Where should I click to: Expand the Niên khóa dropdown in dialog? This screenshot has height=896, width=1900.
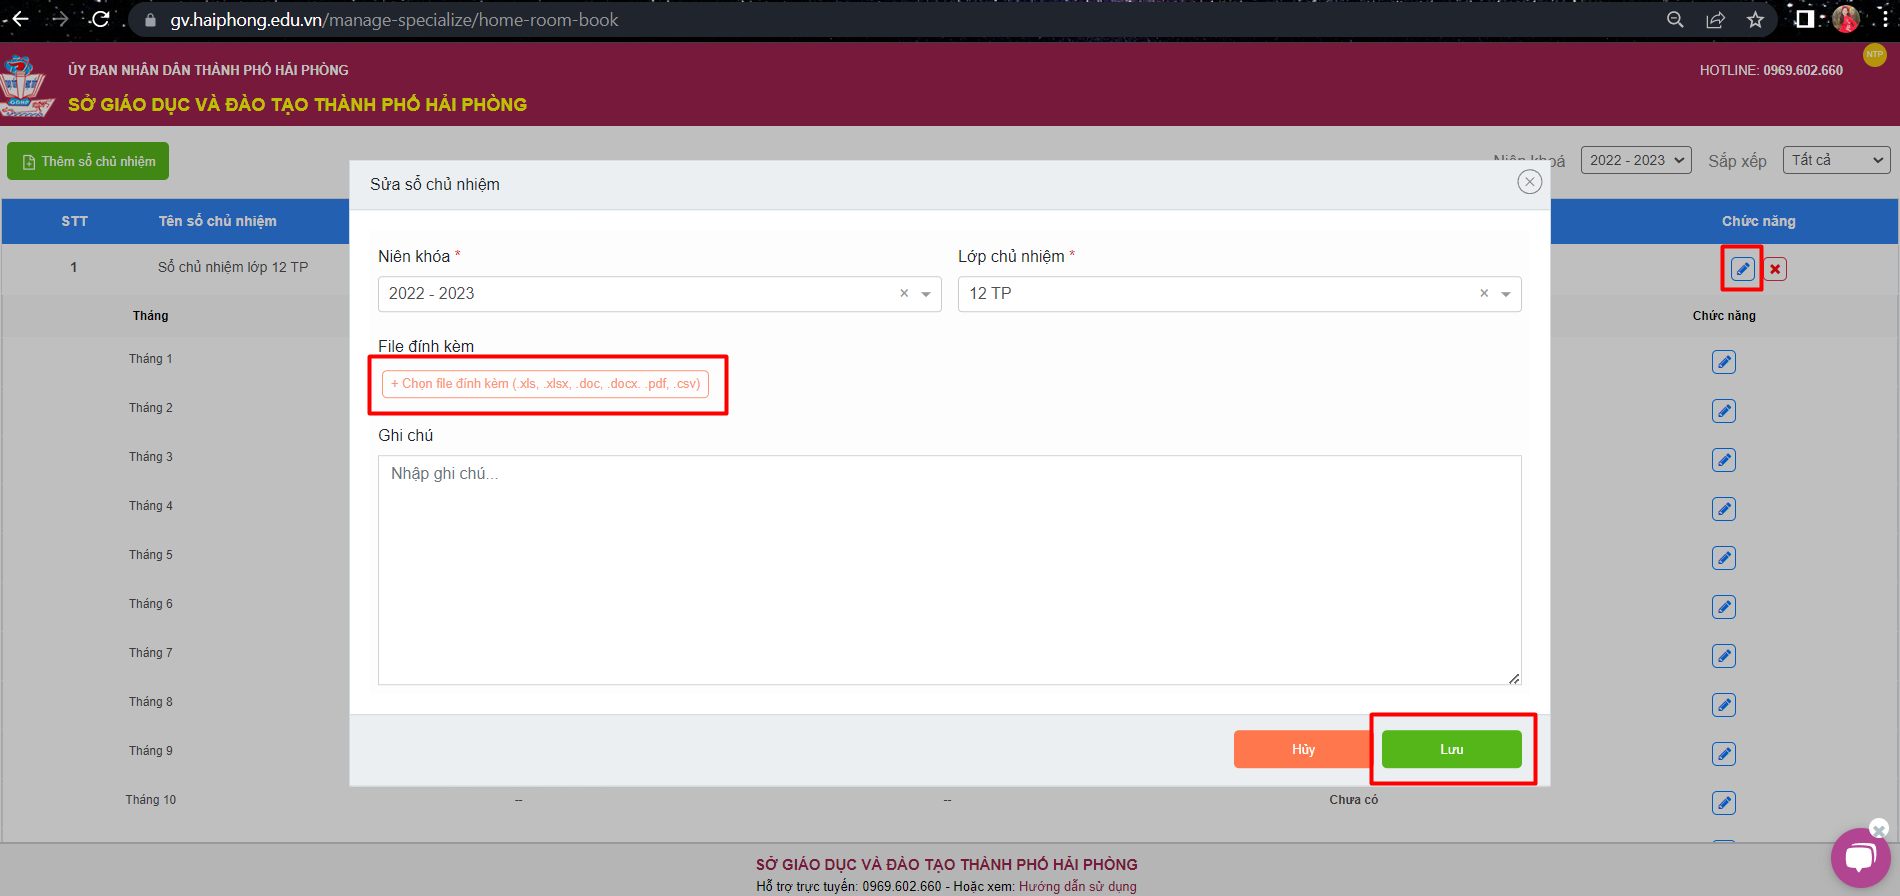pyautogui.click(x=926, y=294)
